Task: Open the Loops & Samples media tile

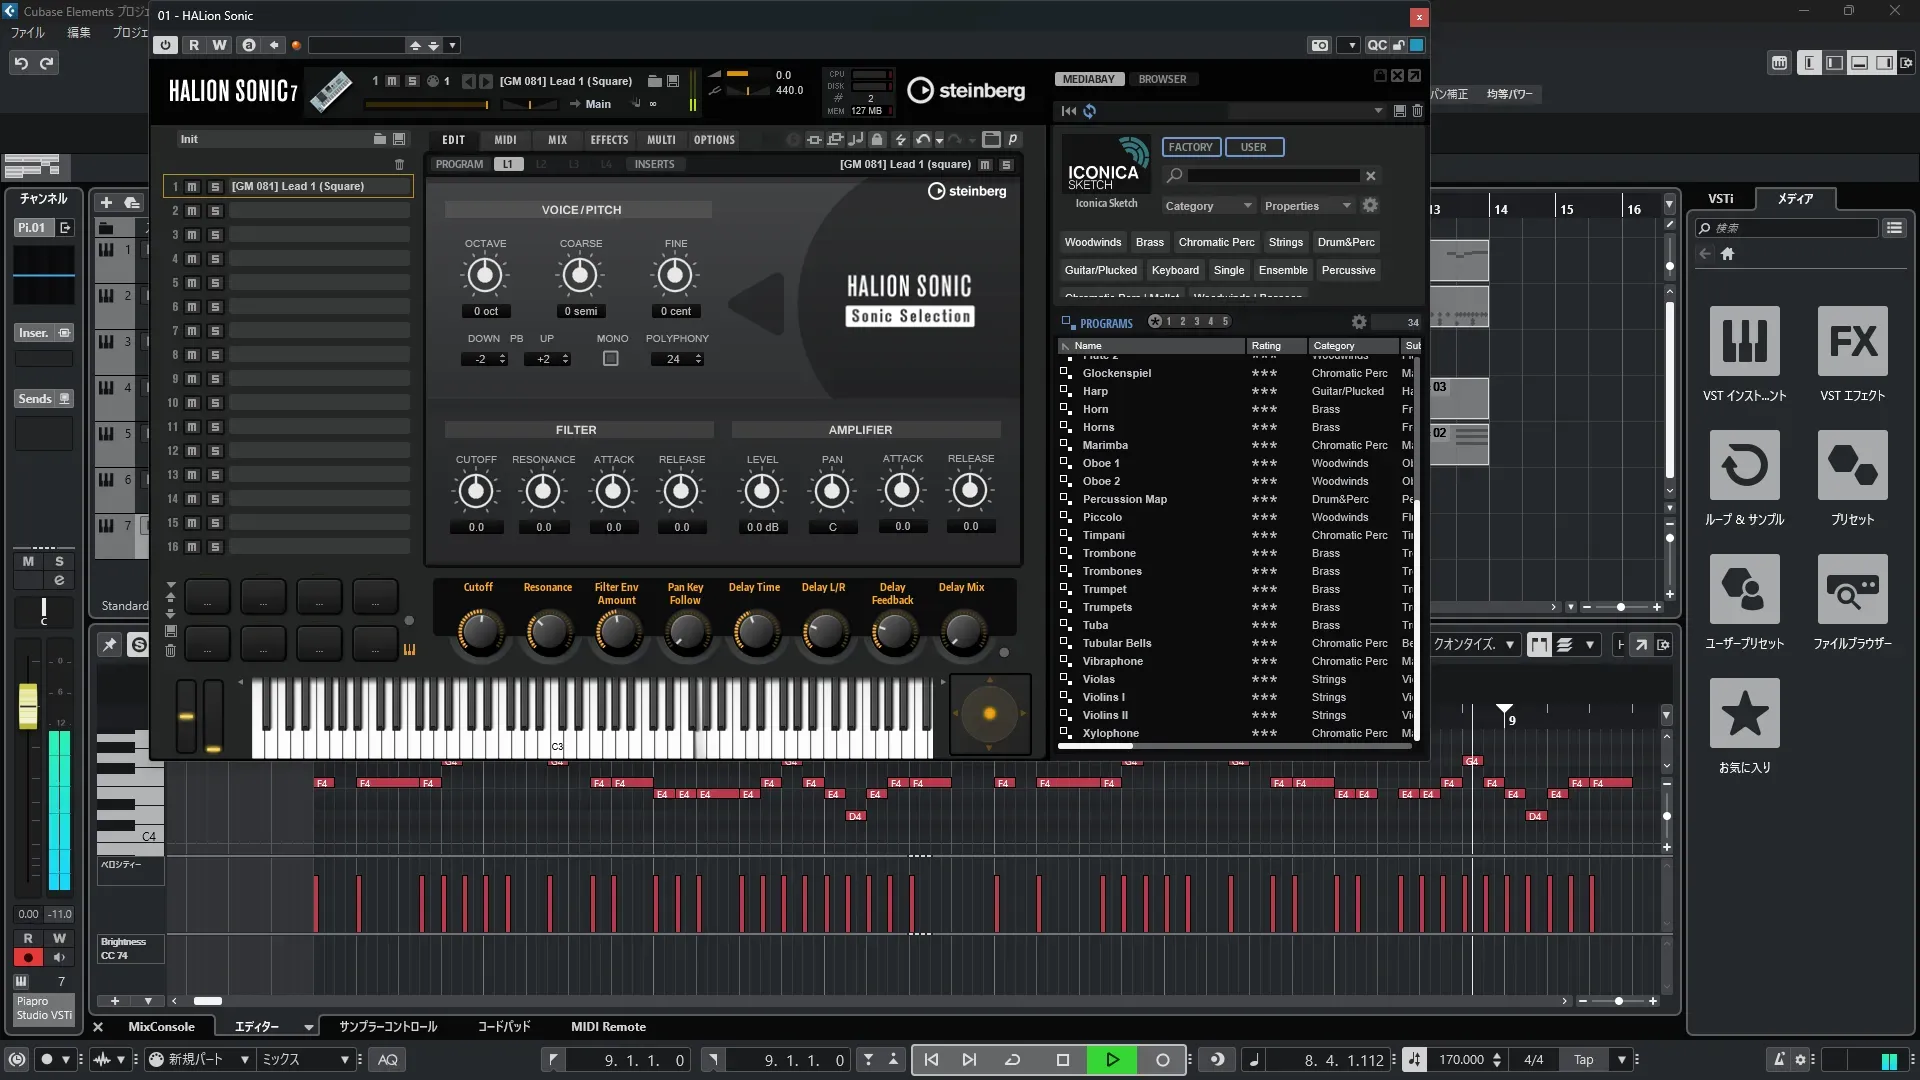Action: (1744, 466)
